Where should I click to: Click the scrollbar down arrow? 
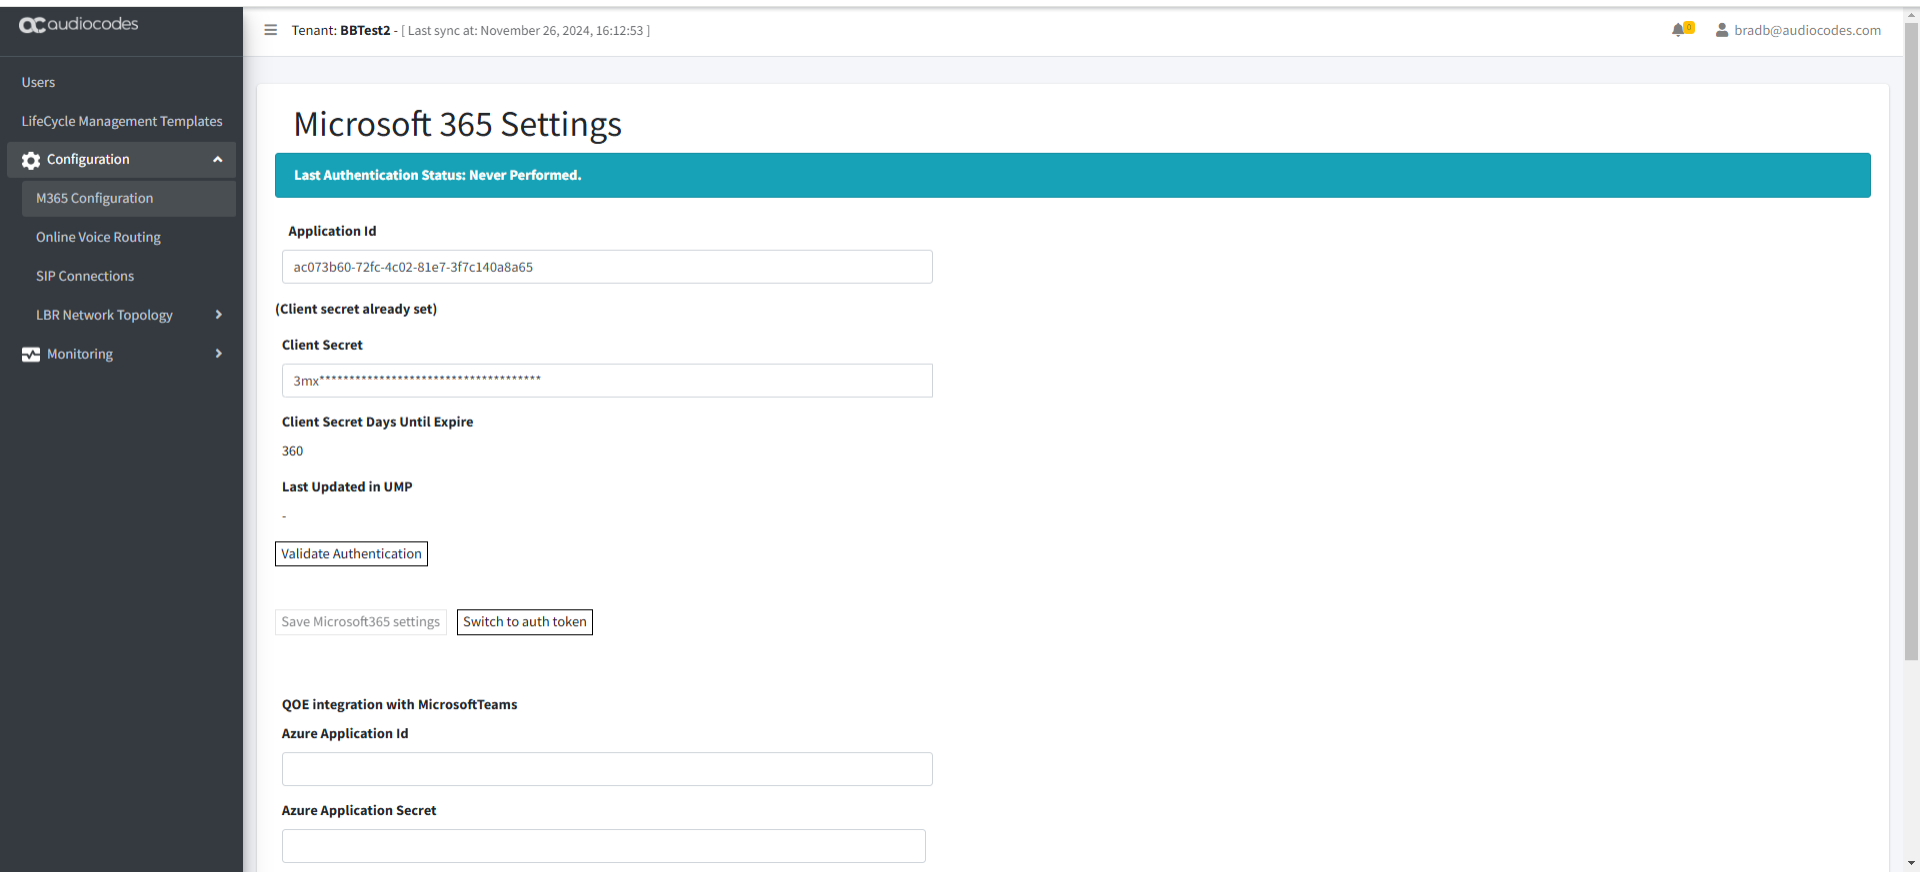(1911, 863)
